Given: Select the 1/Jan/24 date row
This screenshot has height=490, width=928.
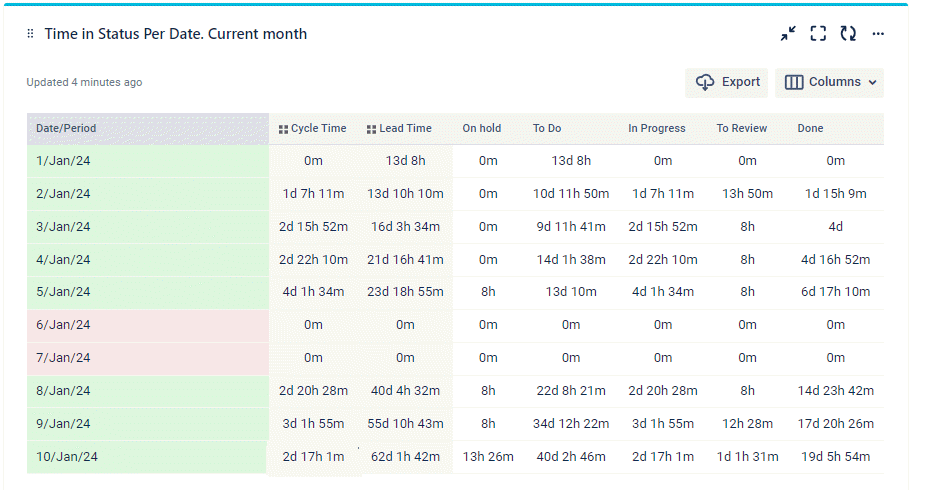Looking at the screenshot, I should click(63, 160).
